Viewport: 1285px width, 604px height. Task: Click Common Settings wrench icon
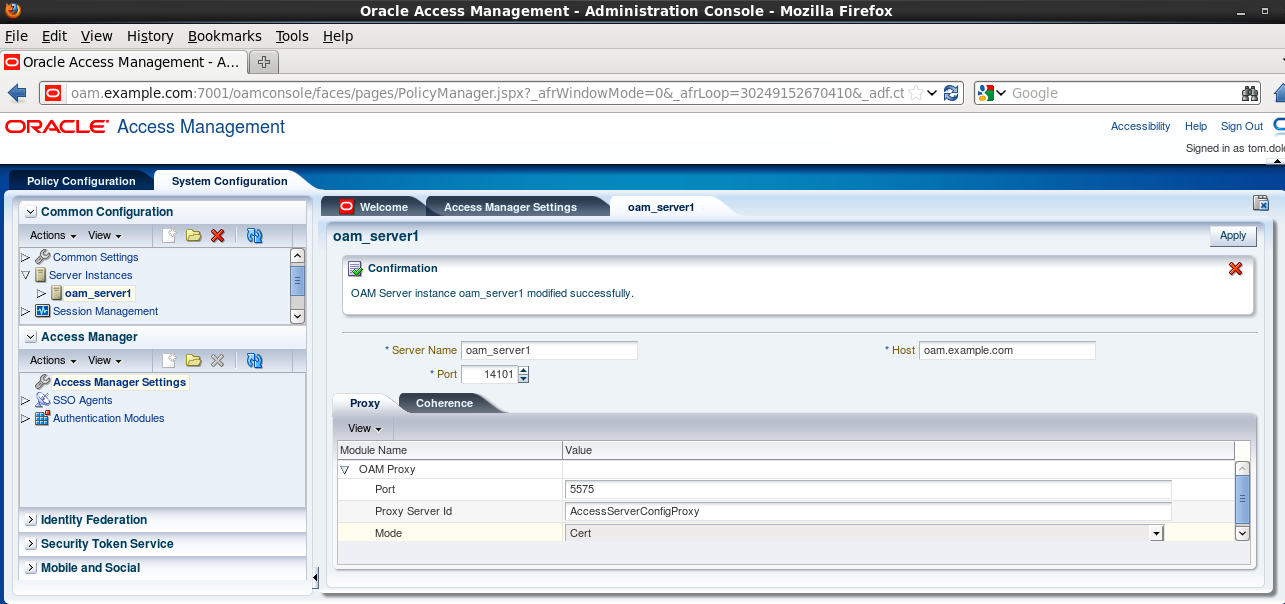click(x=42, y=257)
